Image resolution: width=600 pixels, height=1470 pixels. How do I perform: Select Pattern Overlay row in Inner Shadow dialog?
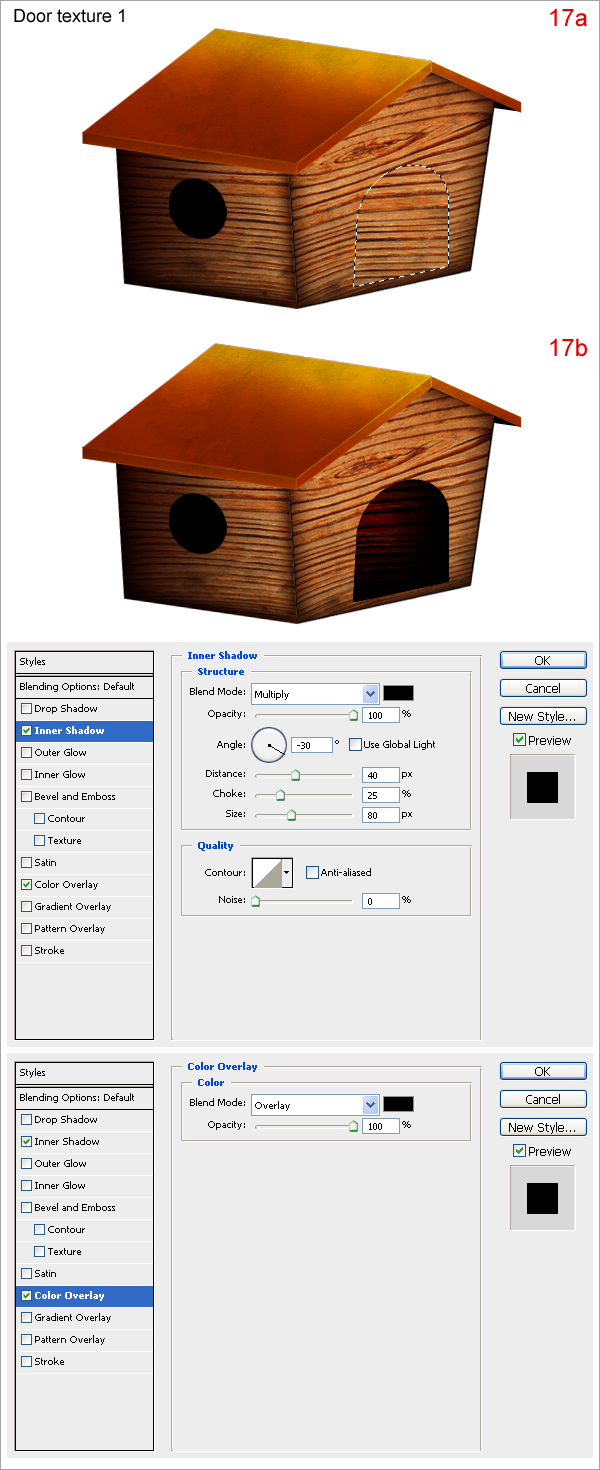(85, 929)
